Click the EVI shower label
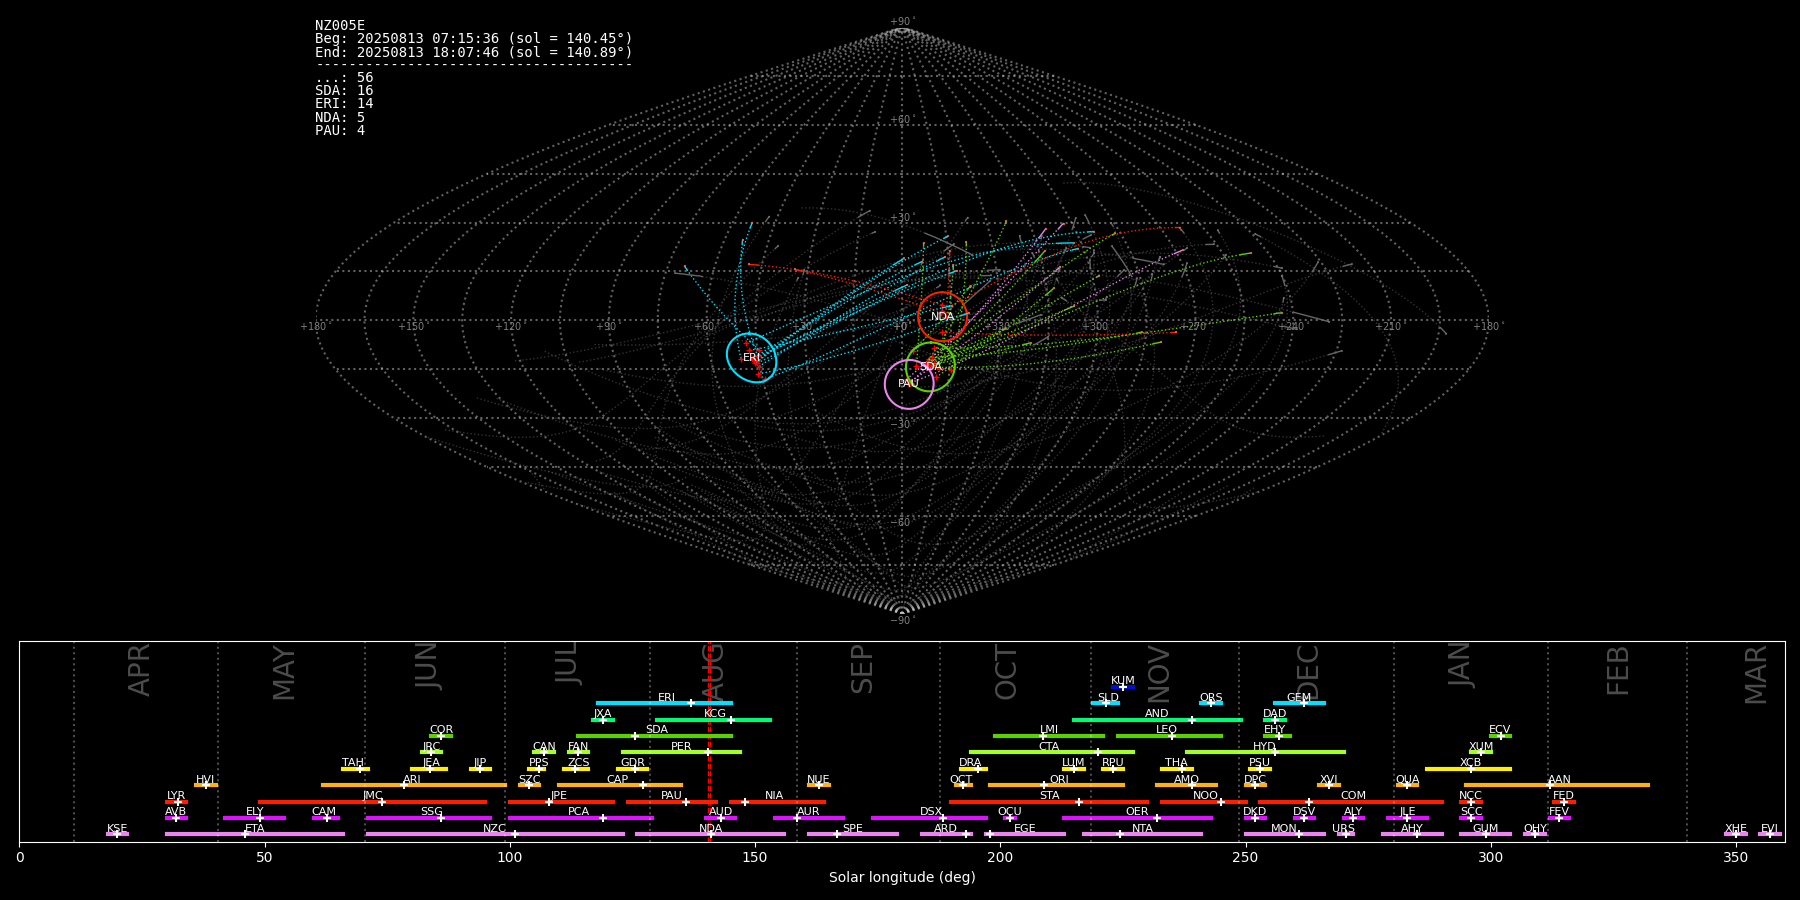Image resolution: width=1800 pixels, height=900 pixels. 1769,829
